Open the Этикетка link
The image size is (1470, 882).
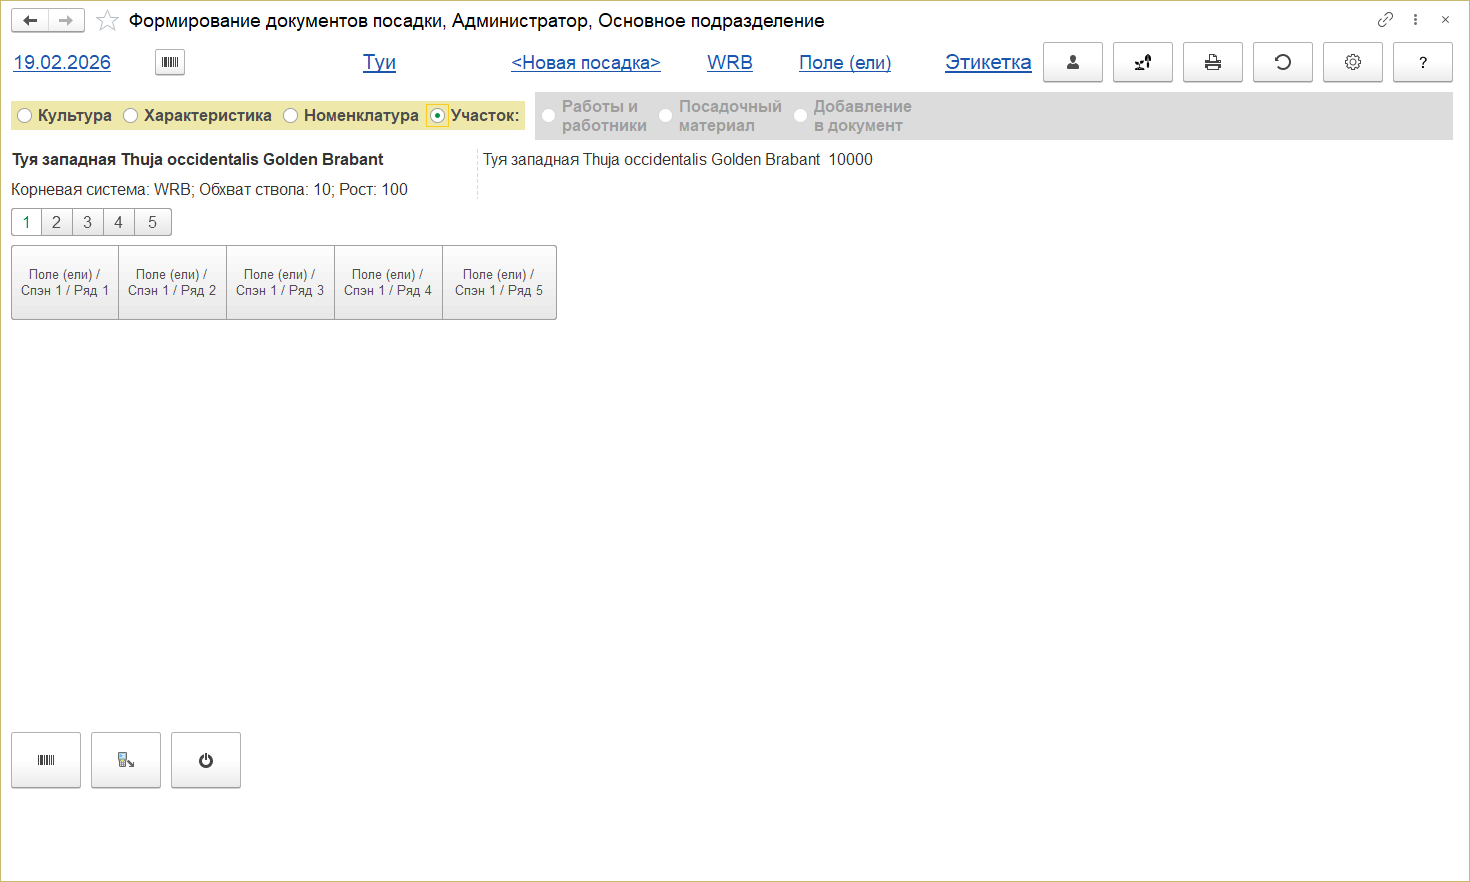[x=988, y=62]
